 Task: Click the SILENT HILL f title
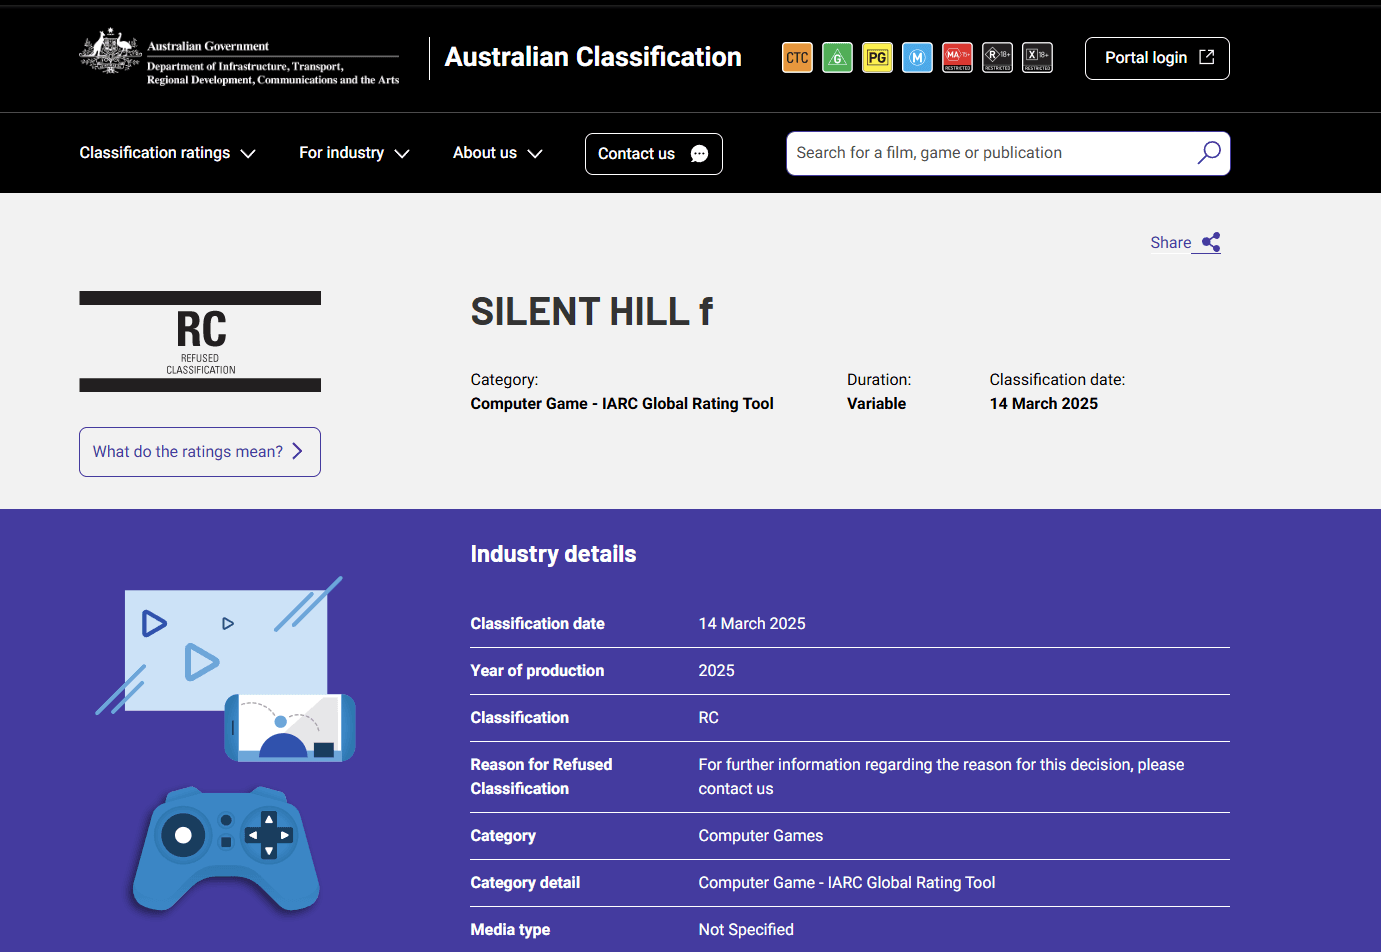(x=592, y=312)
